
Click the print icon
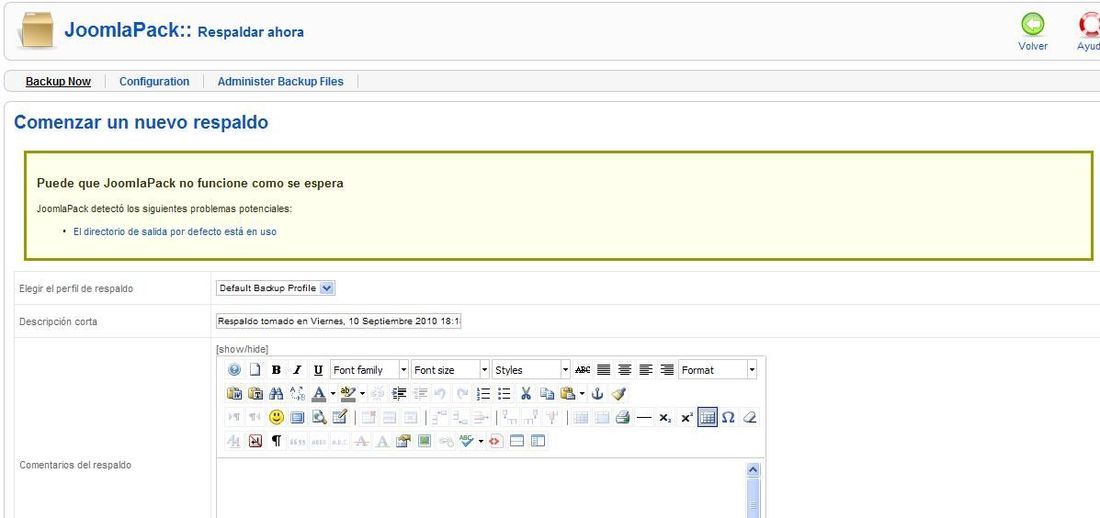pos(622,418)
